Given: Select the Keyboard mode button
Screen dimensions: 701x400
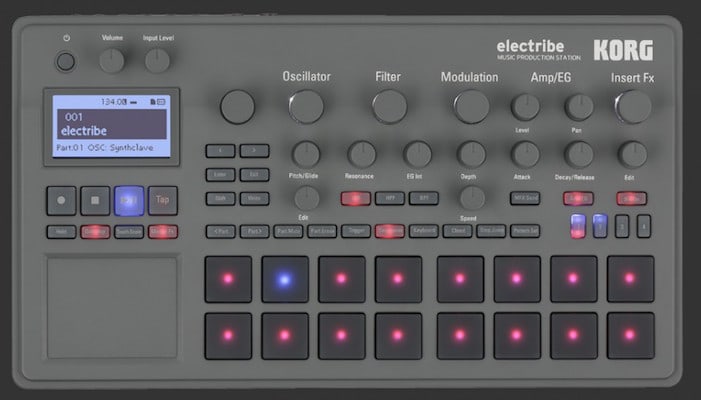Looking at the screenshot, I should pyautogui.click(x=423, y=231).
